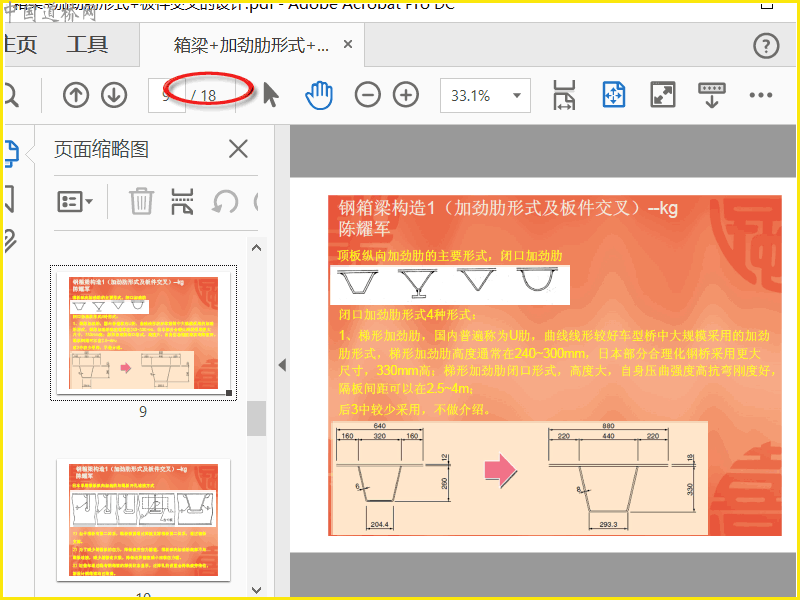Select the arrow selection tool

(x=271, y=95)
